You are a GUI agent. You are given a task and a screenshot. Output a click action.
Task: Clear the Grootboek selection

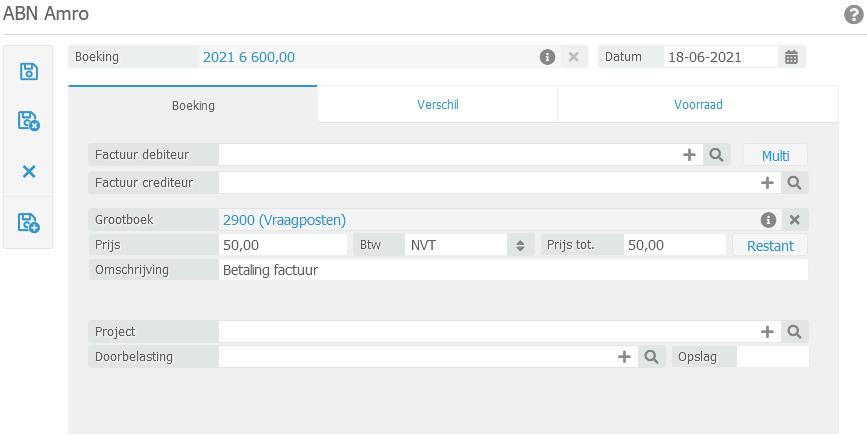tap(795, 220)
